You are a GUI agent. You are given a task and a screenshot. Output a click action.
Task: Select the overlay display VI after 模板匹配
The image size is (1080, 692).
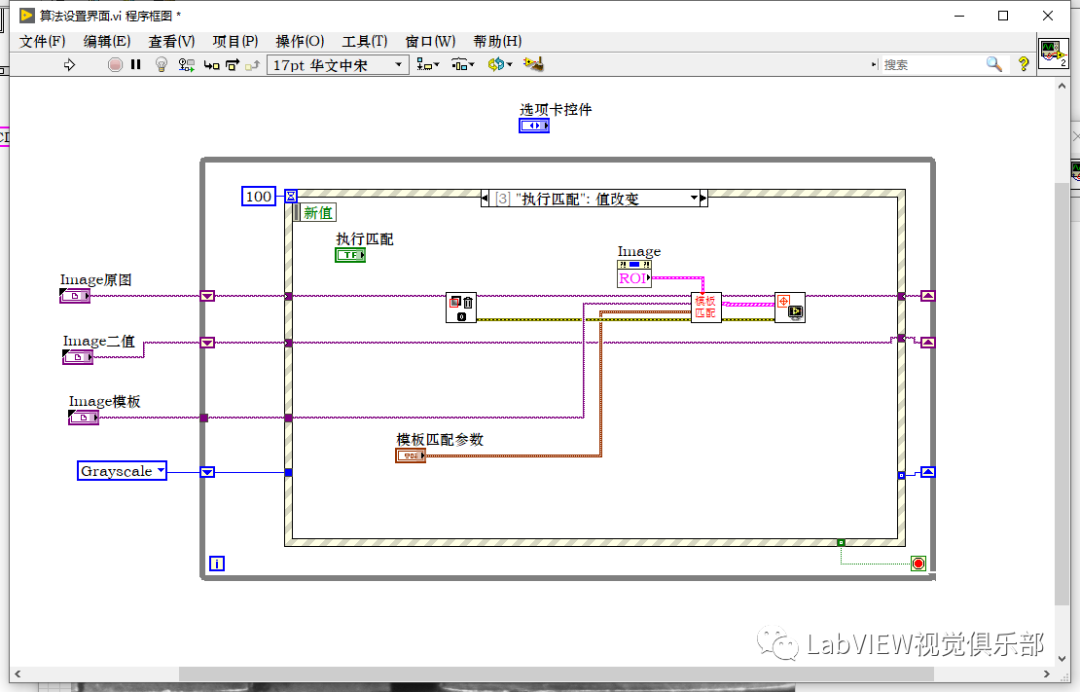coord(790,307)
